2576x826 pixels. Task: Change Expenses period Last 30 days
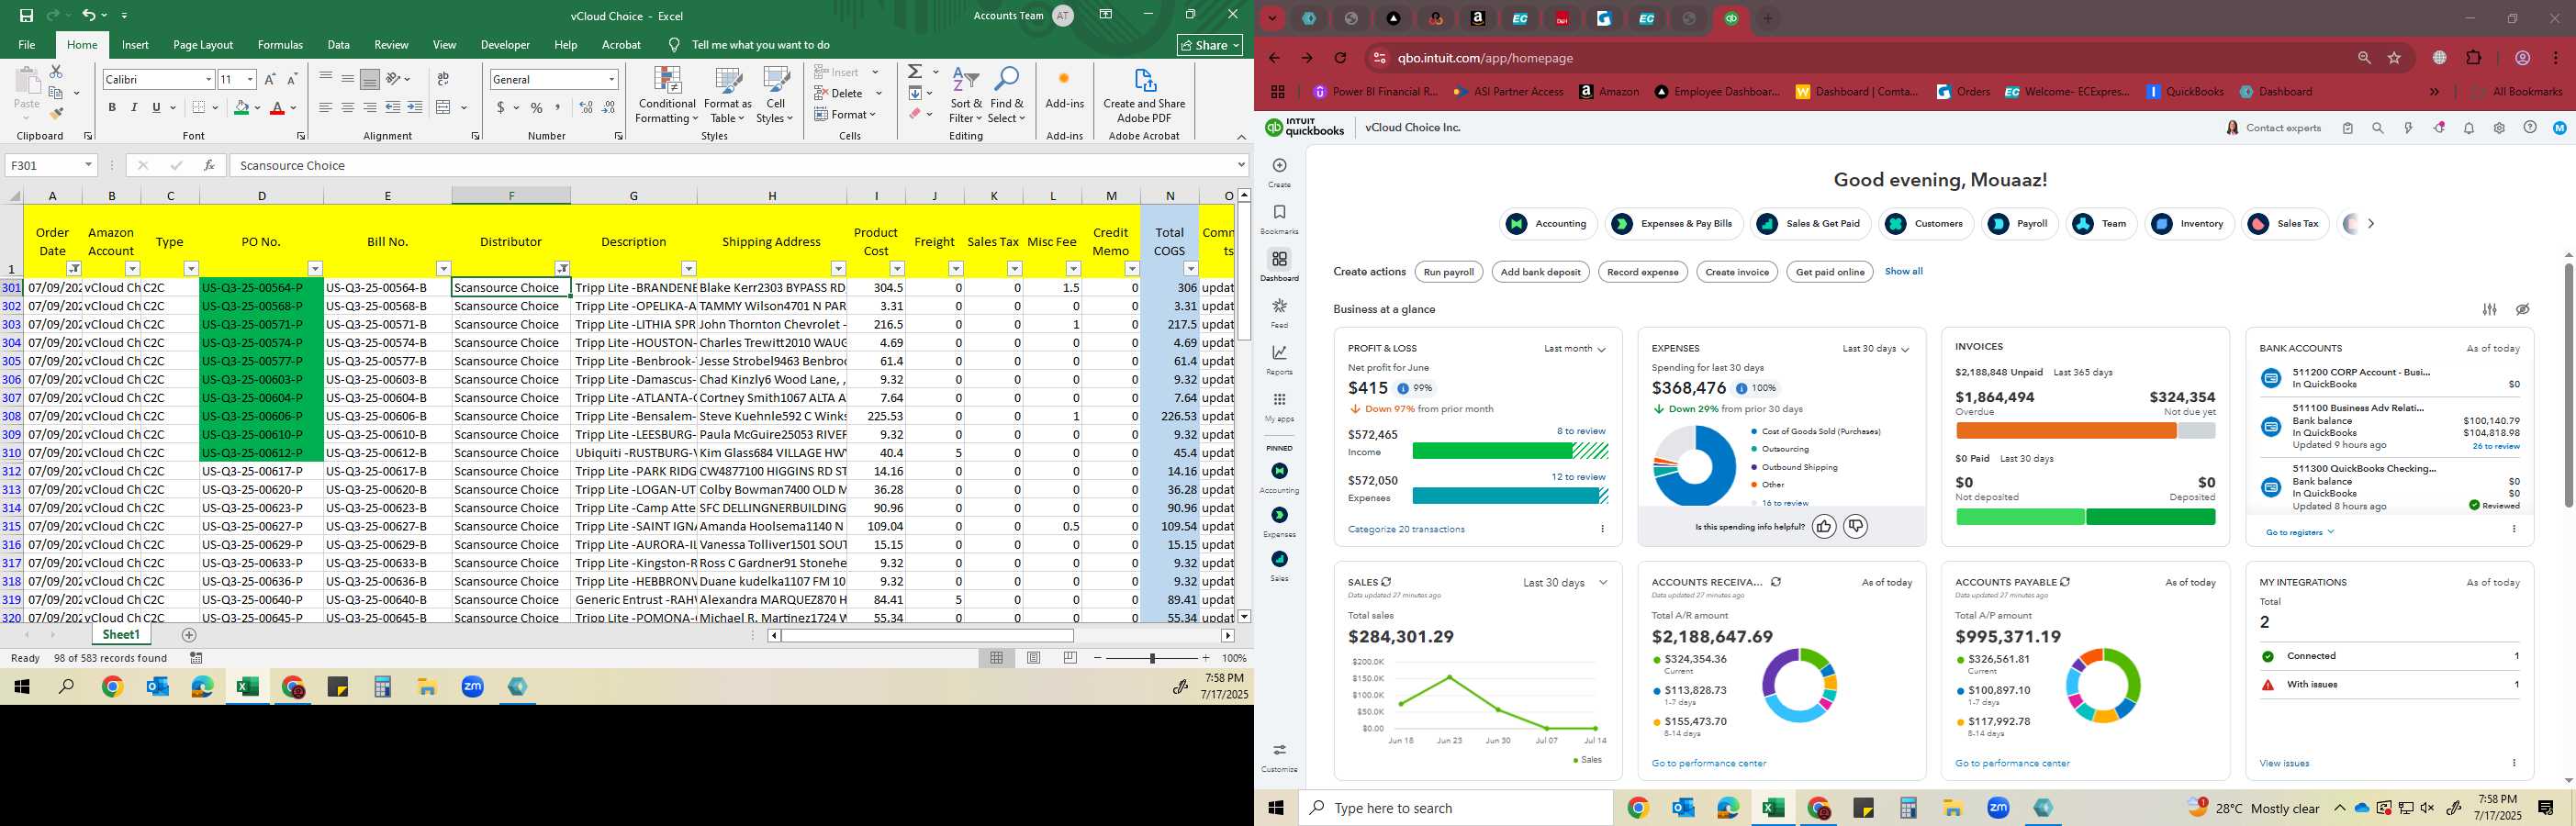click(x=1875, y=349)
